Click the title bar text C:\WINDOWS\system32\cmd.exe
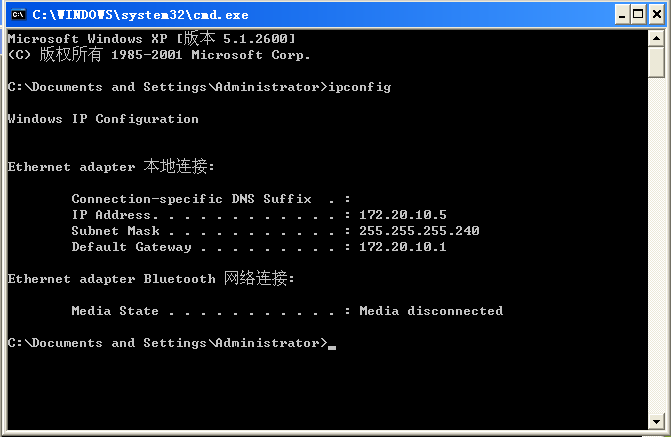The width and height of the screenshot is (671, 437). pos(140,15)
